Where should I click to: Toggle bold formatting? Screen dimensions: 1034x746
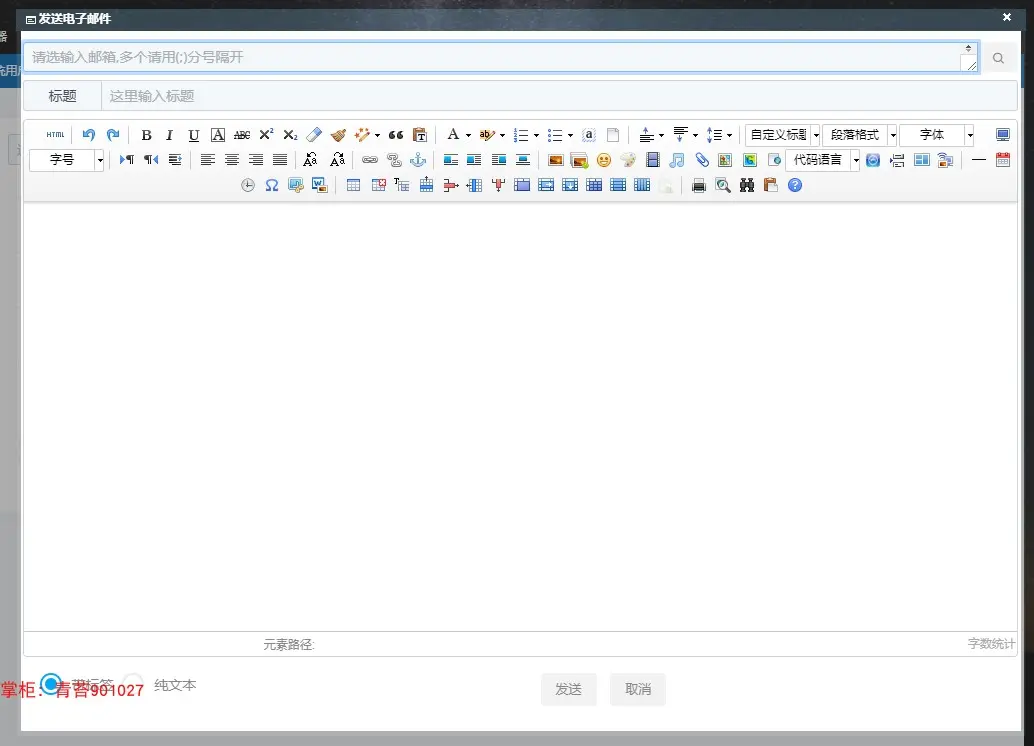tap(146, 135)
